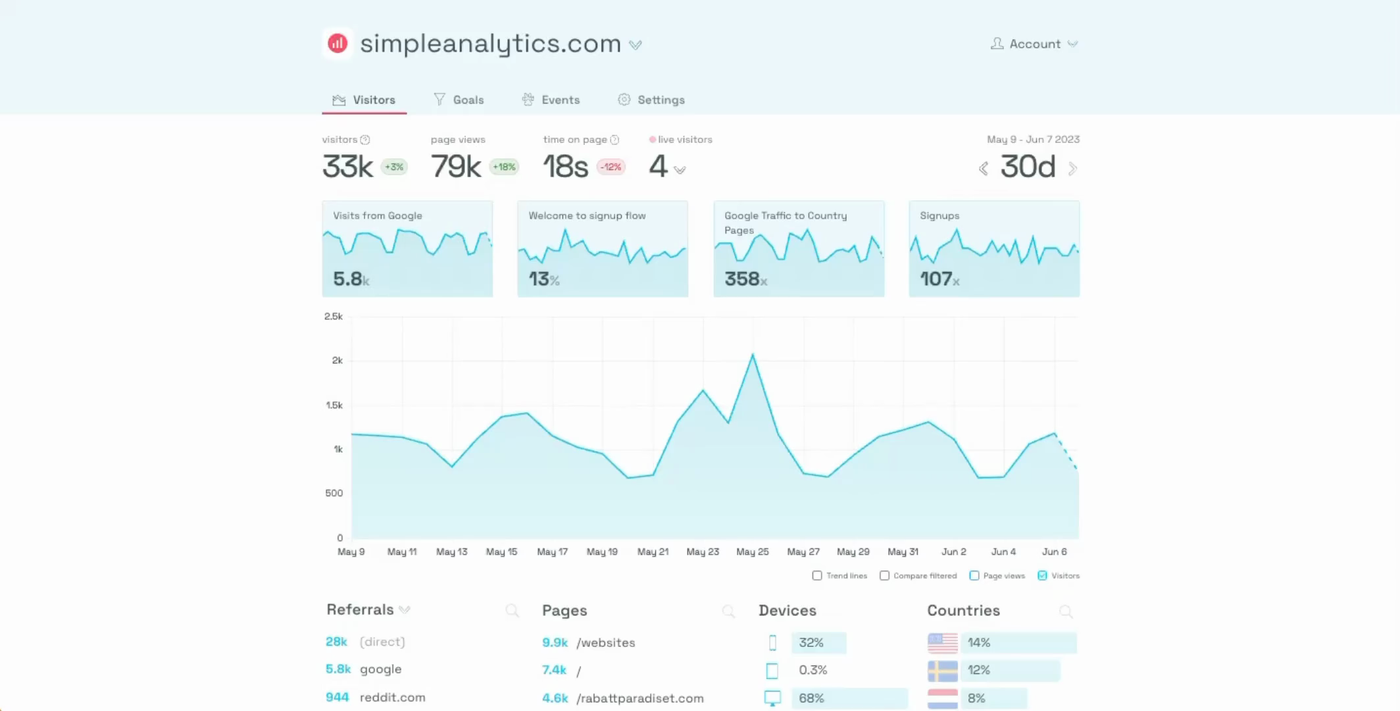The width and height of the screenshot is (1400, 711).
Task: Select the mobile phone device icon
Action: [x=771, y=642]
